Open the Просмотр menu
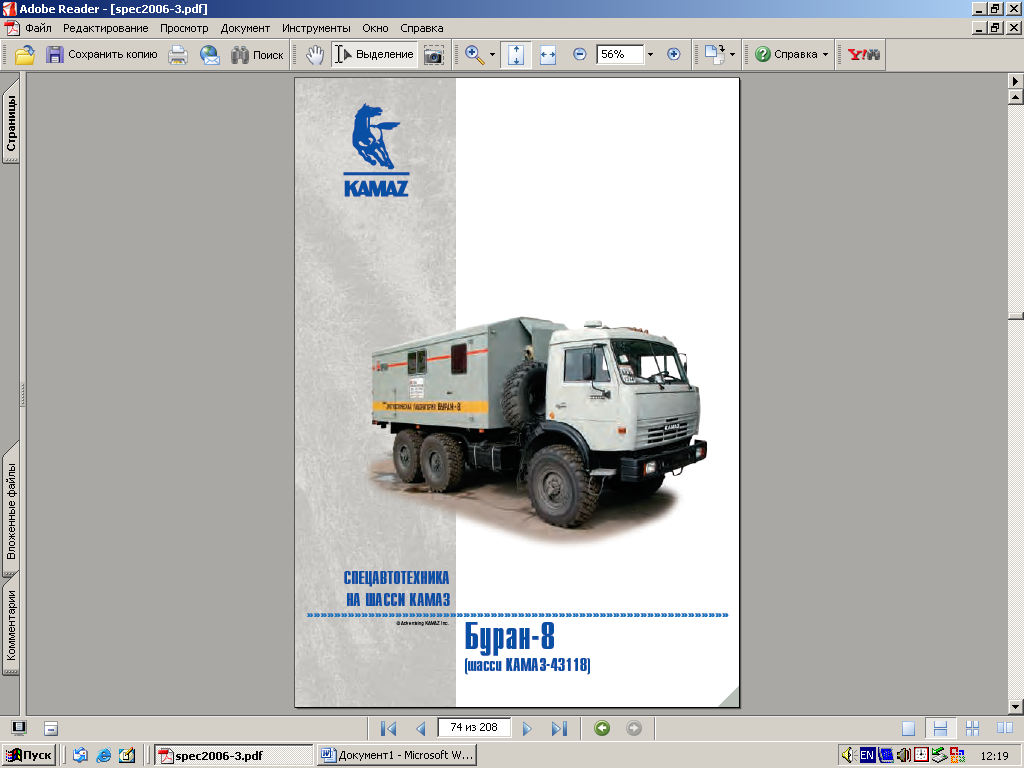Screen dimensions: 1024x768 tap(184, 28)
